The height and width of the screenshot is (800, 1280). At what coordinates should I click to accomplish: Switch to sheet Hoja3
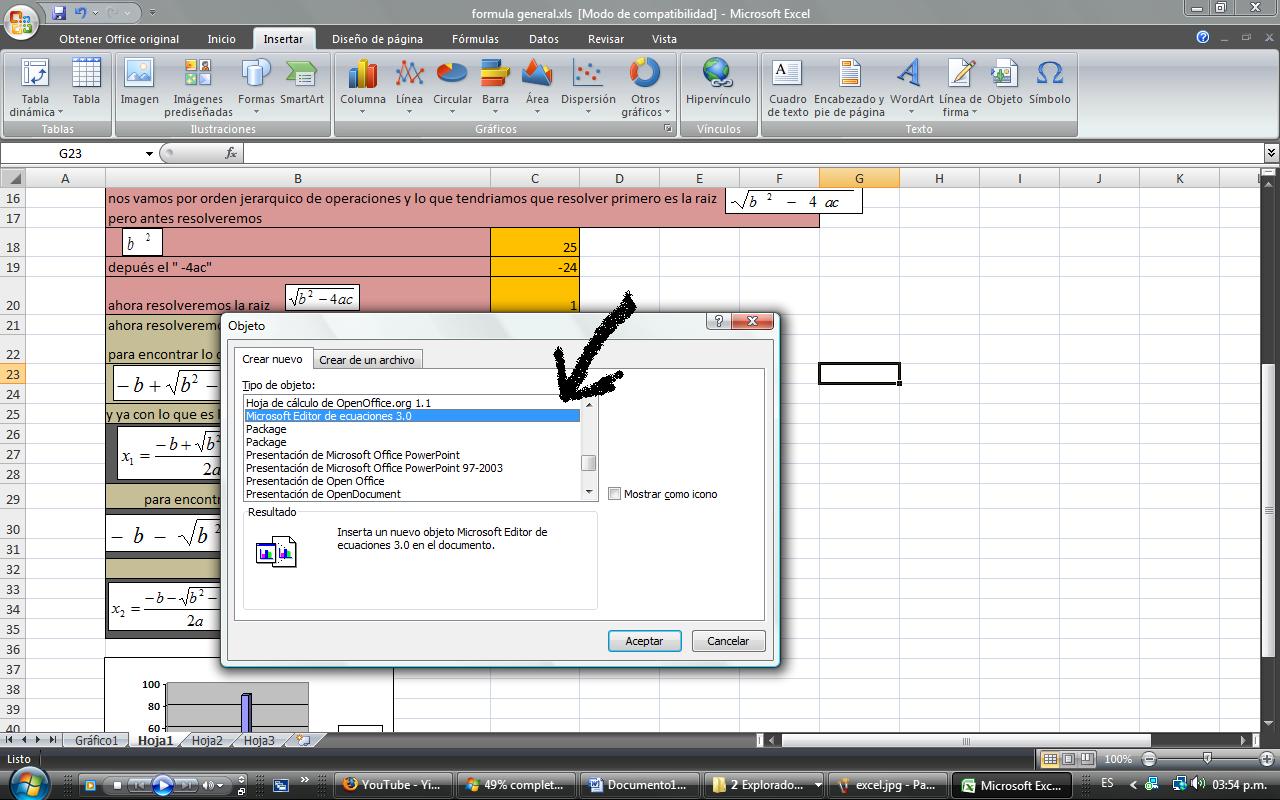point(259,741)
